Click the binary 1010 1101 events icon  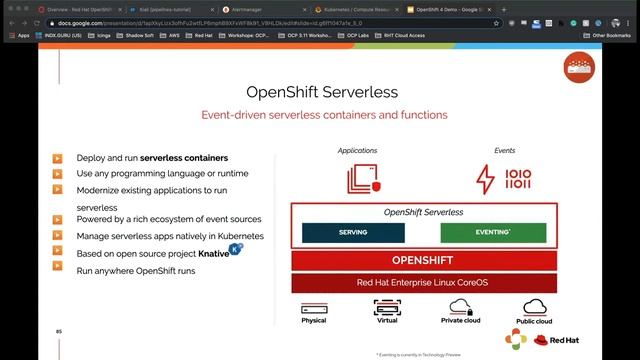coord(518,179)
